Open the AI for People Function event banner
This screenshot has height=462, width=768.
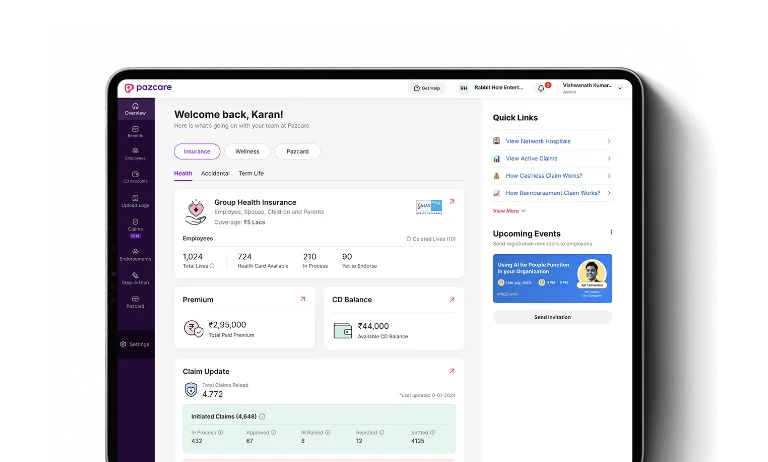(x=552, y=278)
